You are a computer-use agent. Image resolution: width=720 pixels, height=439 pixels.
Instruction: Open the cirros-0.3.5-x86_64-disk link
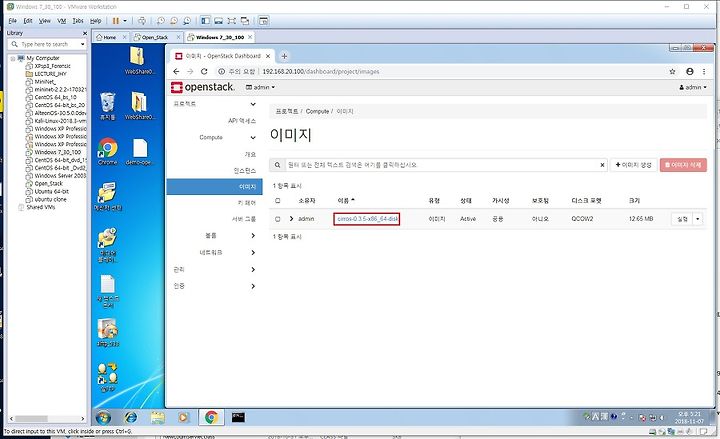tap(367, 219)
